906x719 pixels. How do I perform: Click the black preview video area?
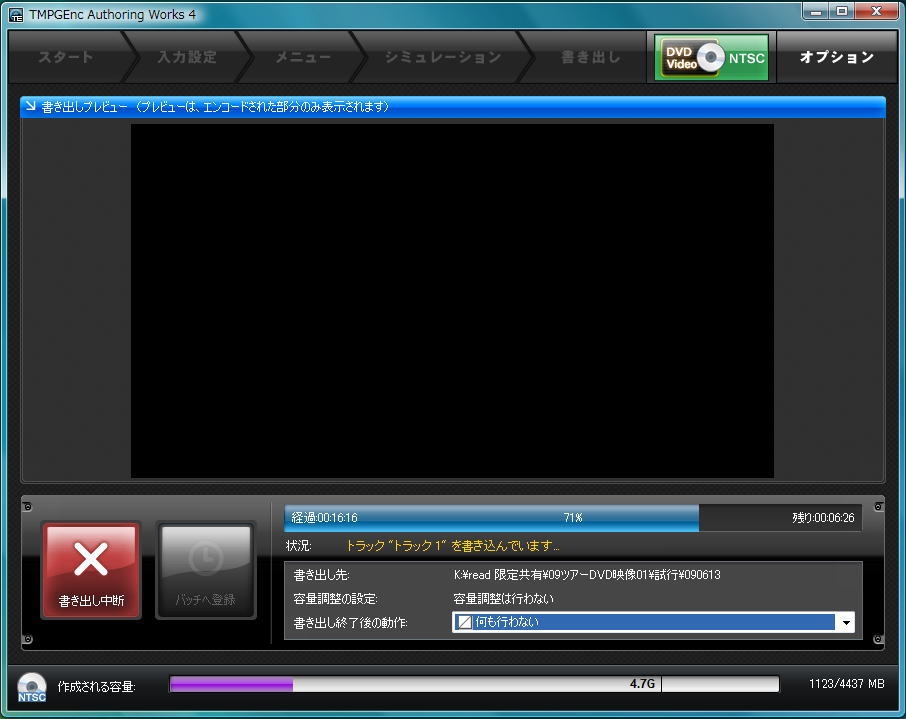click(x=452, y=301)
